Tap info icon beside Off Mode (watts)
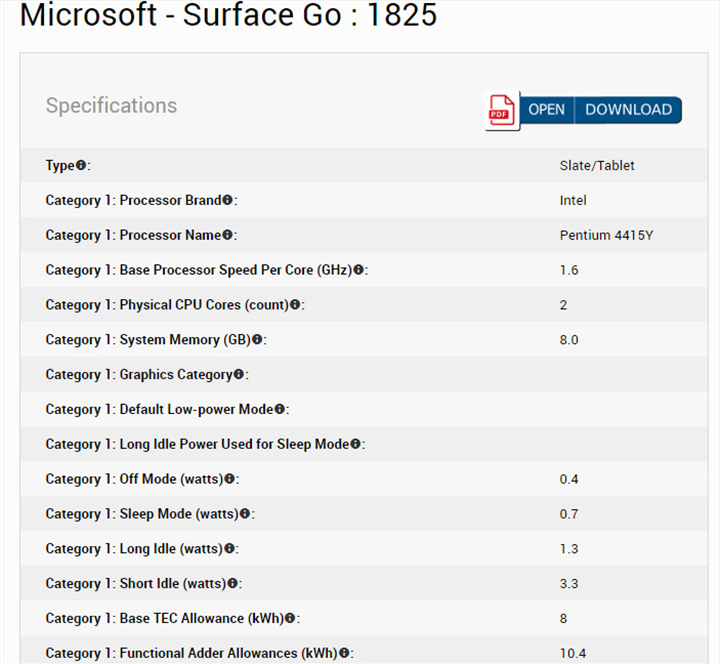This screenshot has width=720, height=664. tap(230, 478)
